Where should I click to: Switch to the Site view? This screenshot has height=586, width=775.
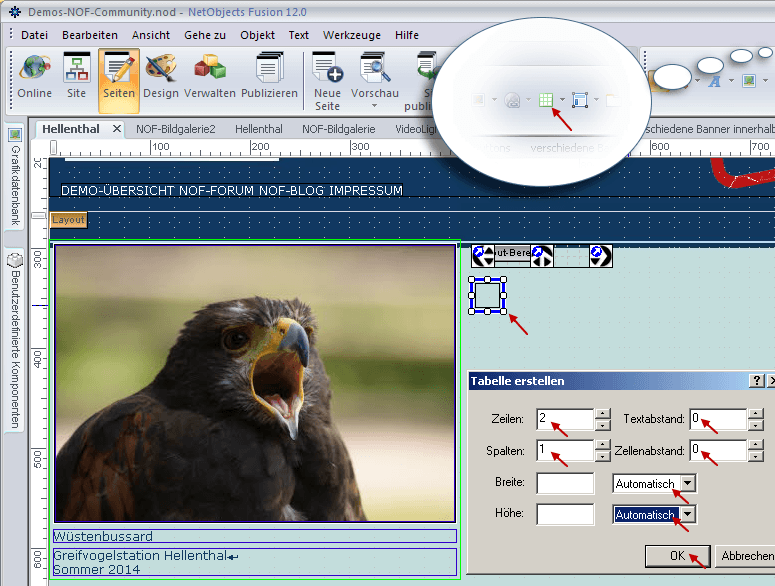(x=77, y=77)
